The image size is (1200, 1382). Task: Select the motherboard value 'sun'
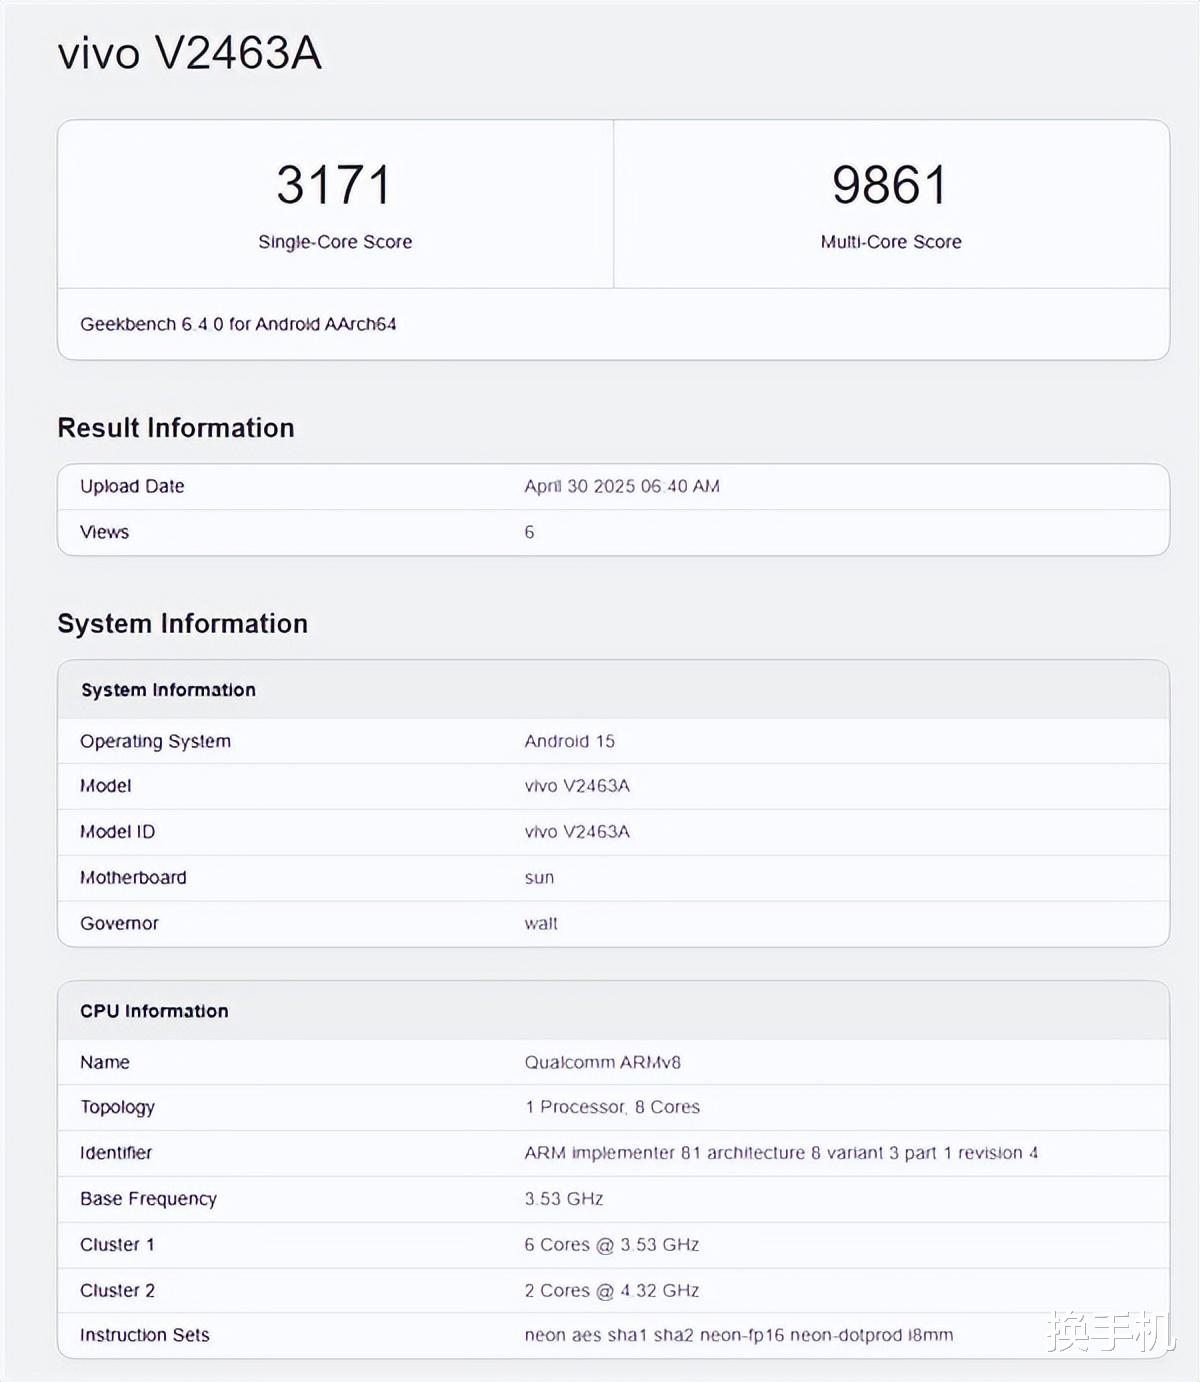click(x=539, y=878)
